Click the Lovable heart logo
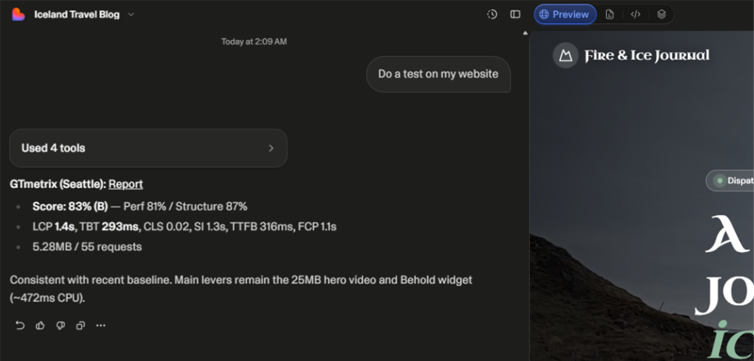Viewport: 754px width, 361px height. point(18,14)
